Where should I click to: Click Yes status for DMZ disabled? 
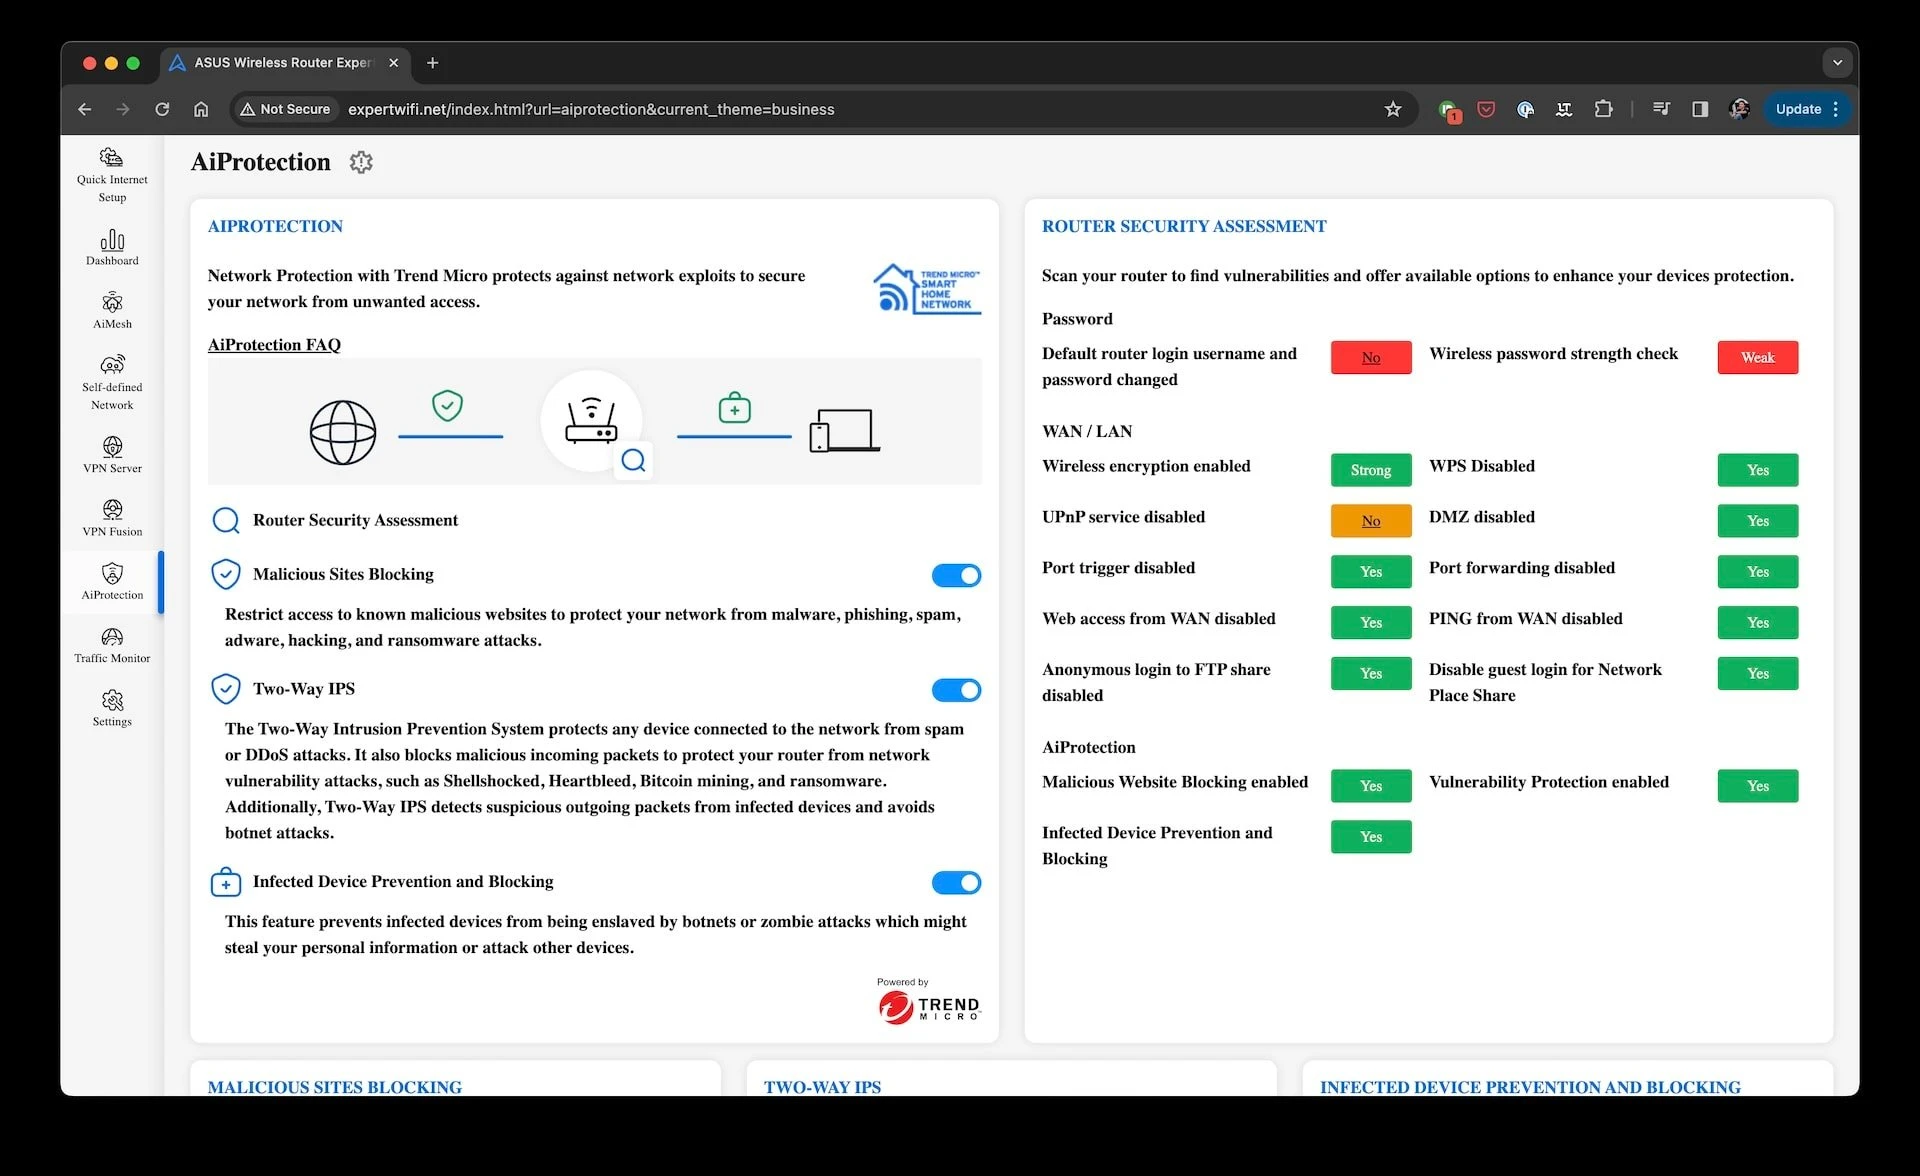click(x=1757, y=521)
